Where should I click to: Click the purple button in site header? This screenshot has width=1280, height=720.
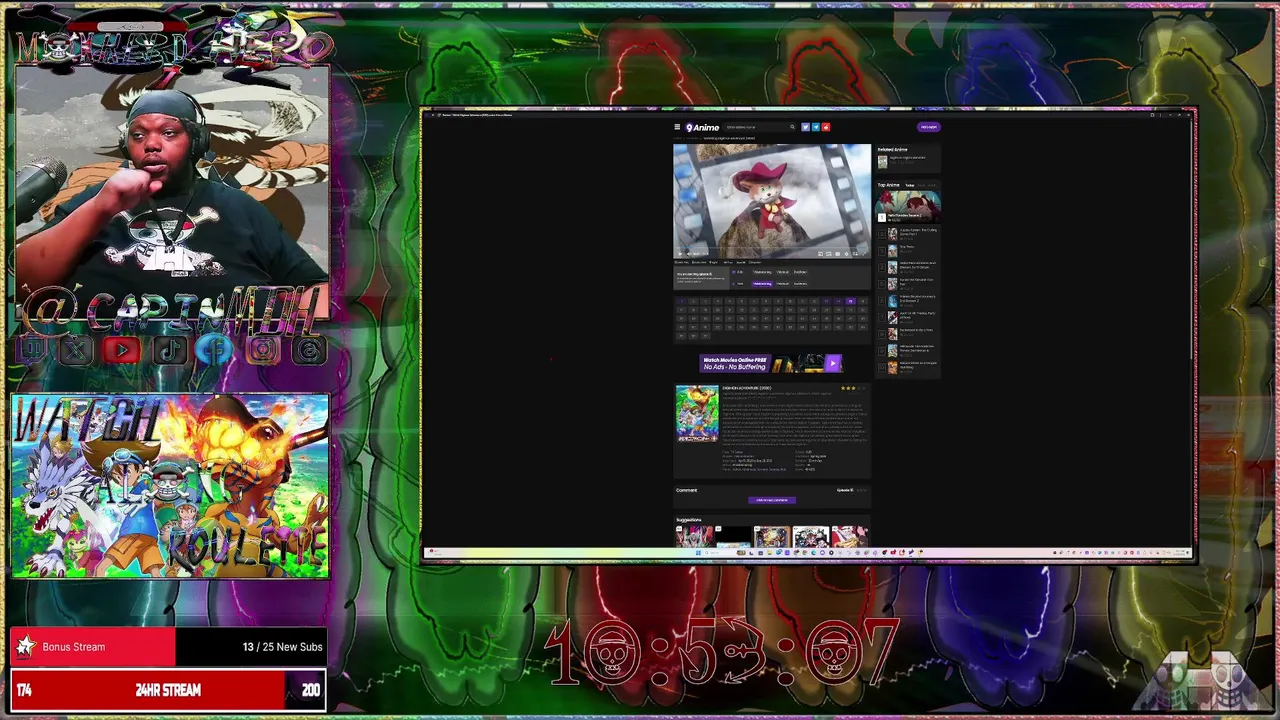point(929,127)
